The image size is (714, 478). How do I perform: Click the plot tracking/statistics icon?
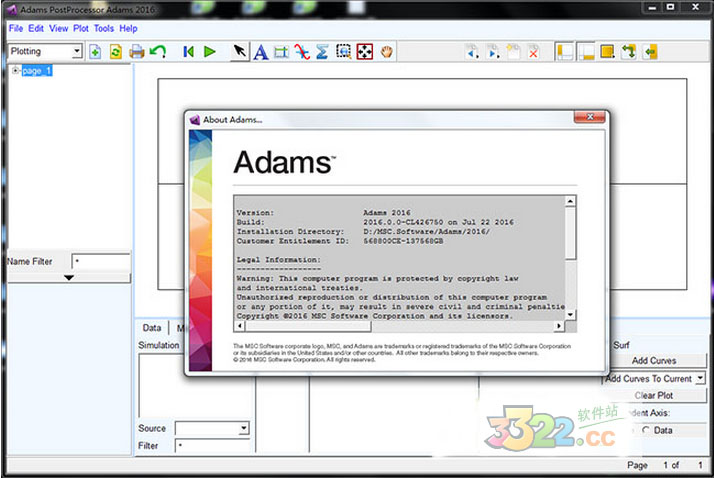coord(281,52)
